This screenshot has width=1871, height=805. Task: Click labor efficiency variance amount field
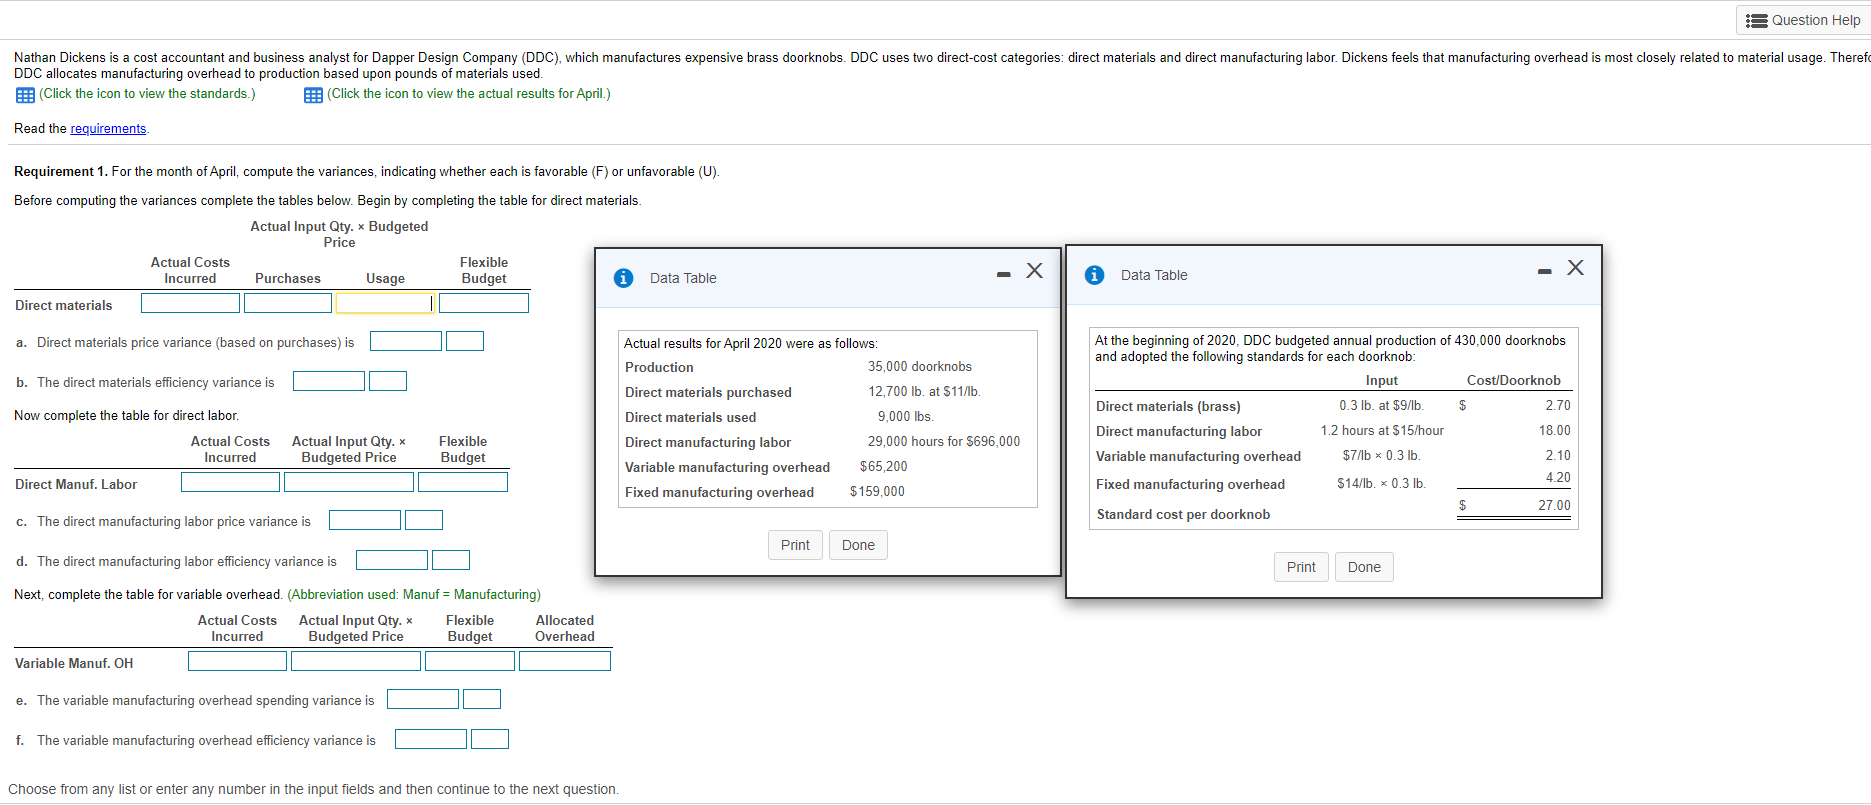[392, 560]
